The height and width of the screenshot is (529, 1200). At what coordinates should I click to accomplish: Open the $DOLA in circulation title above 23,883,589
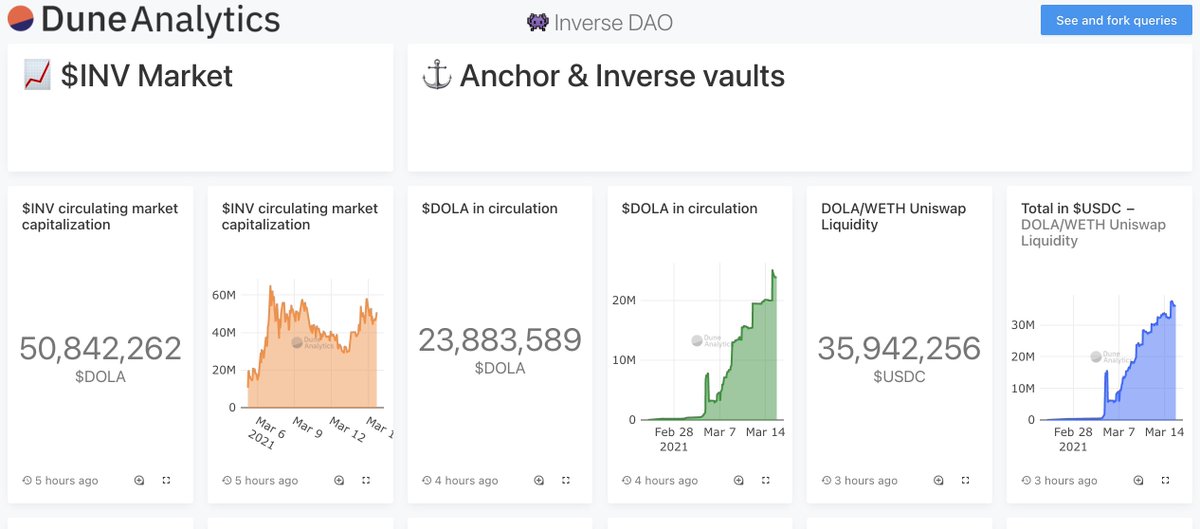(x=490, y=209)
